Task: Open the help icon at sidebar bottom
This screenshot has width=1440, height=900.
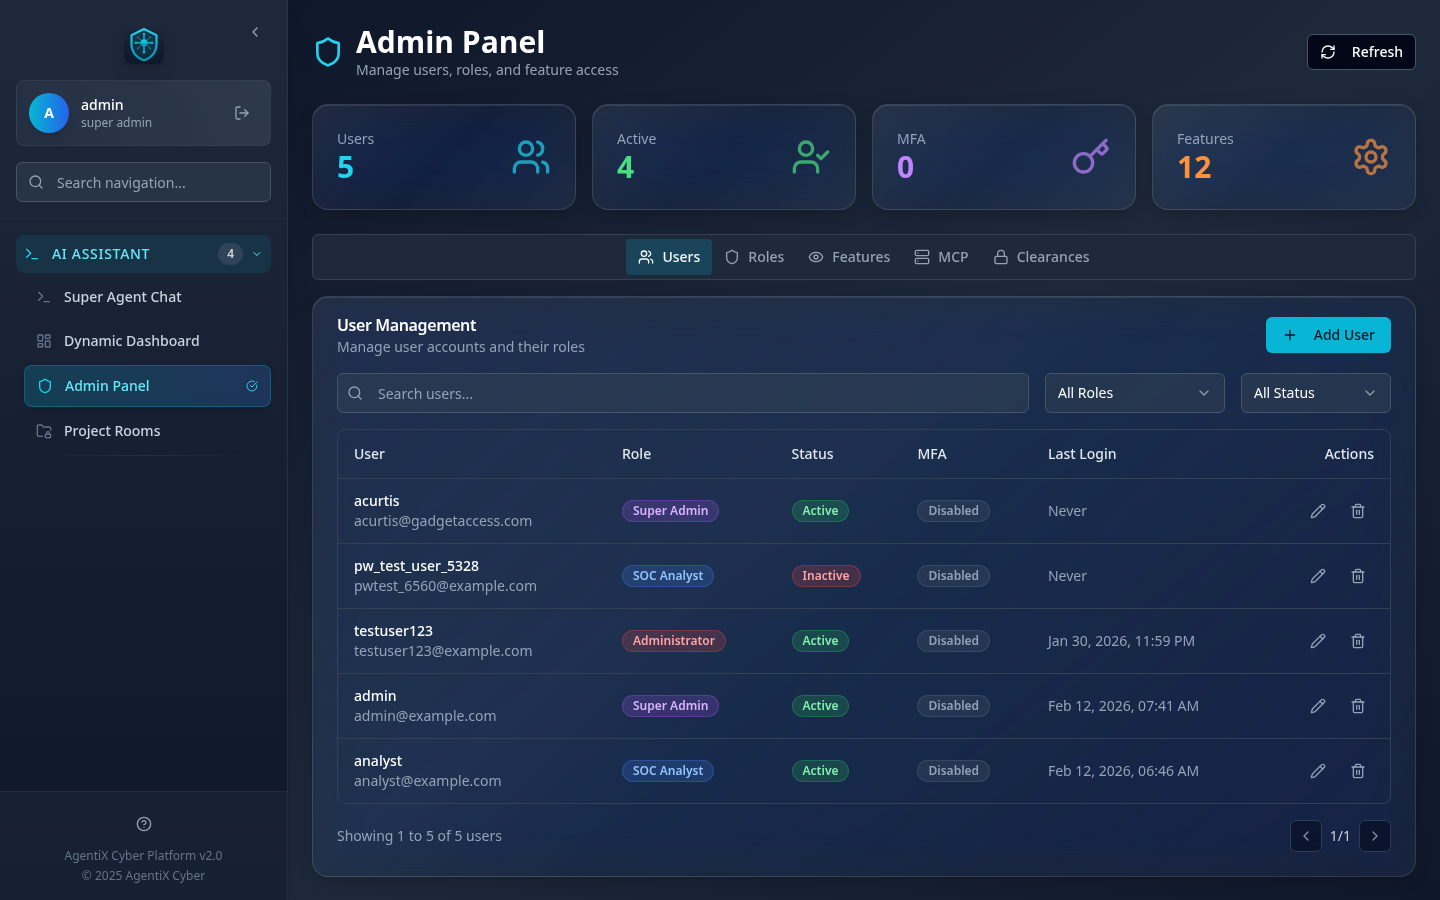Action: [x=143, y=823]
